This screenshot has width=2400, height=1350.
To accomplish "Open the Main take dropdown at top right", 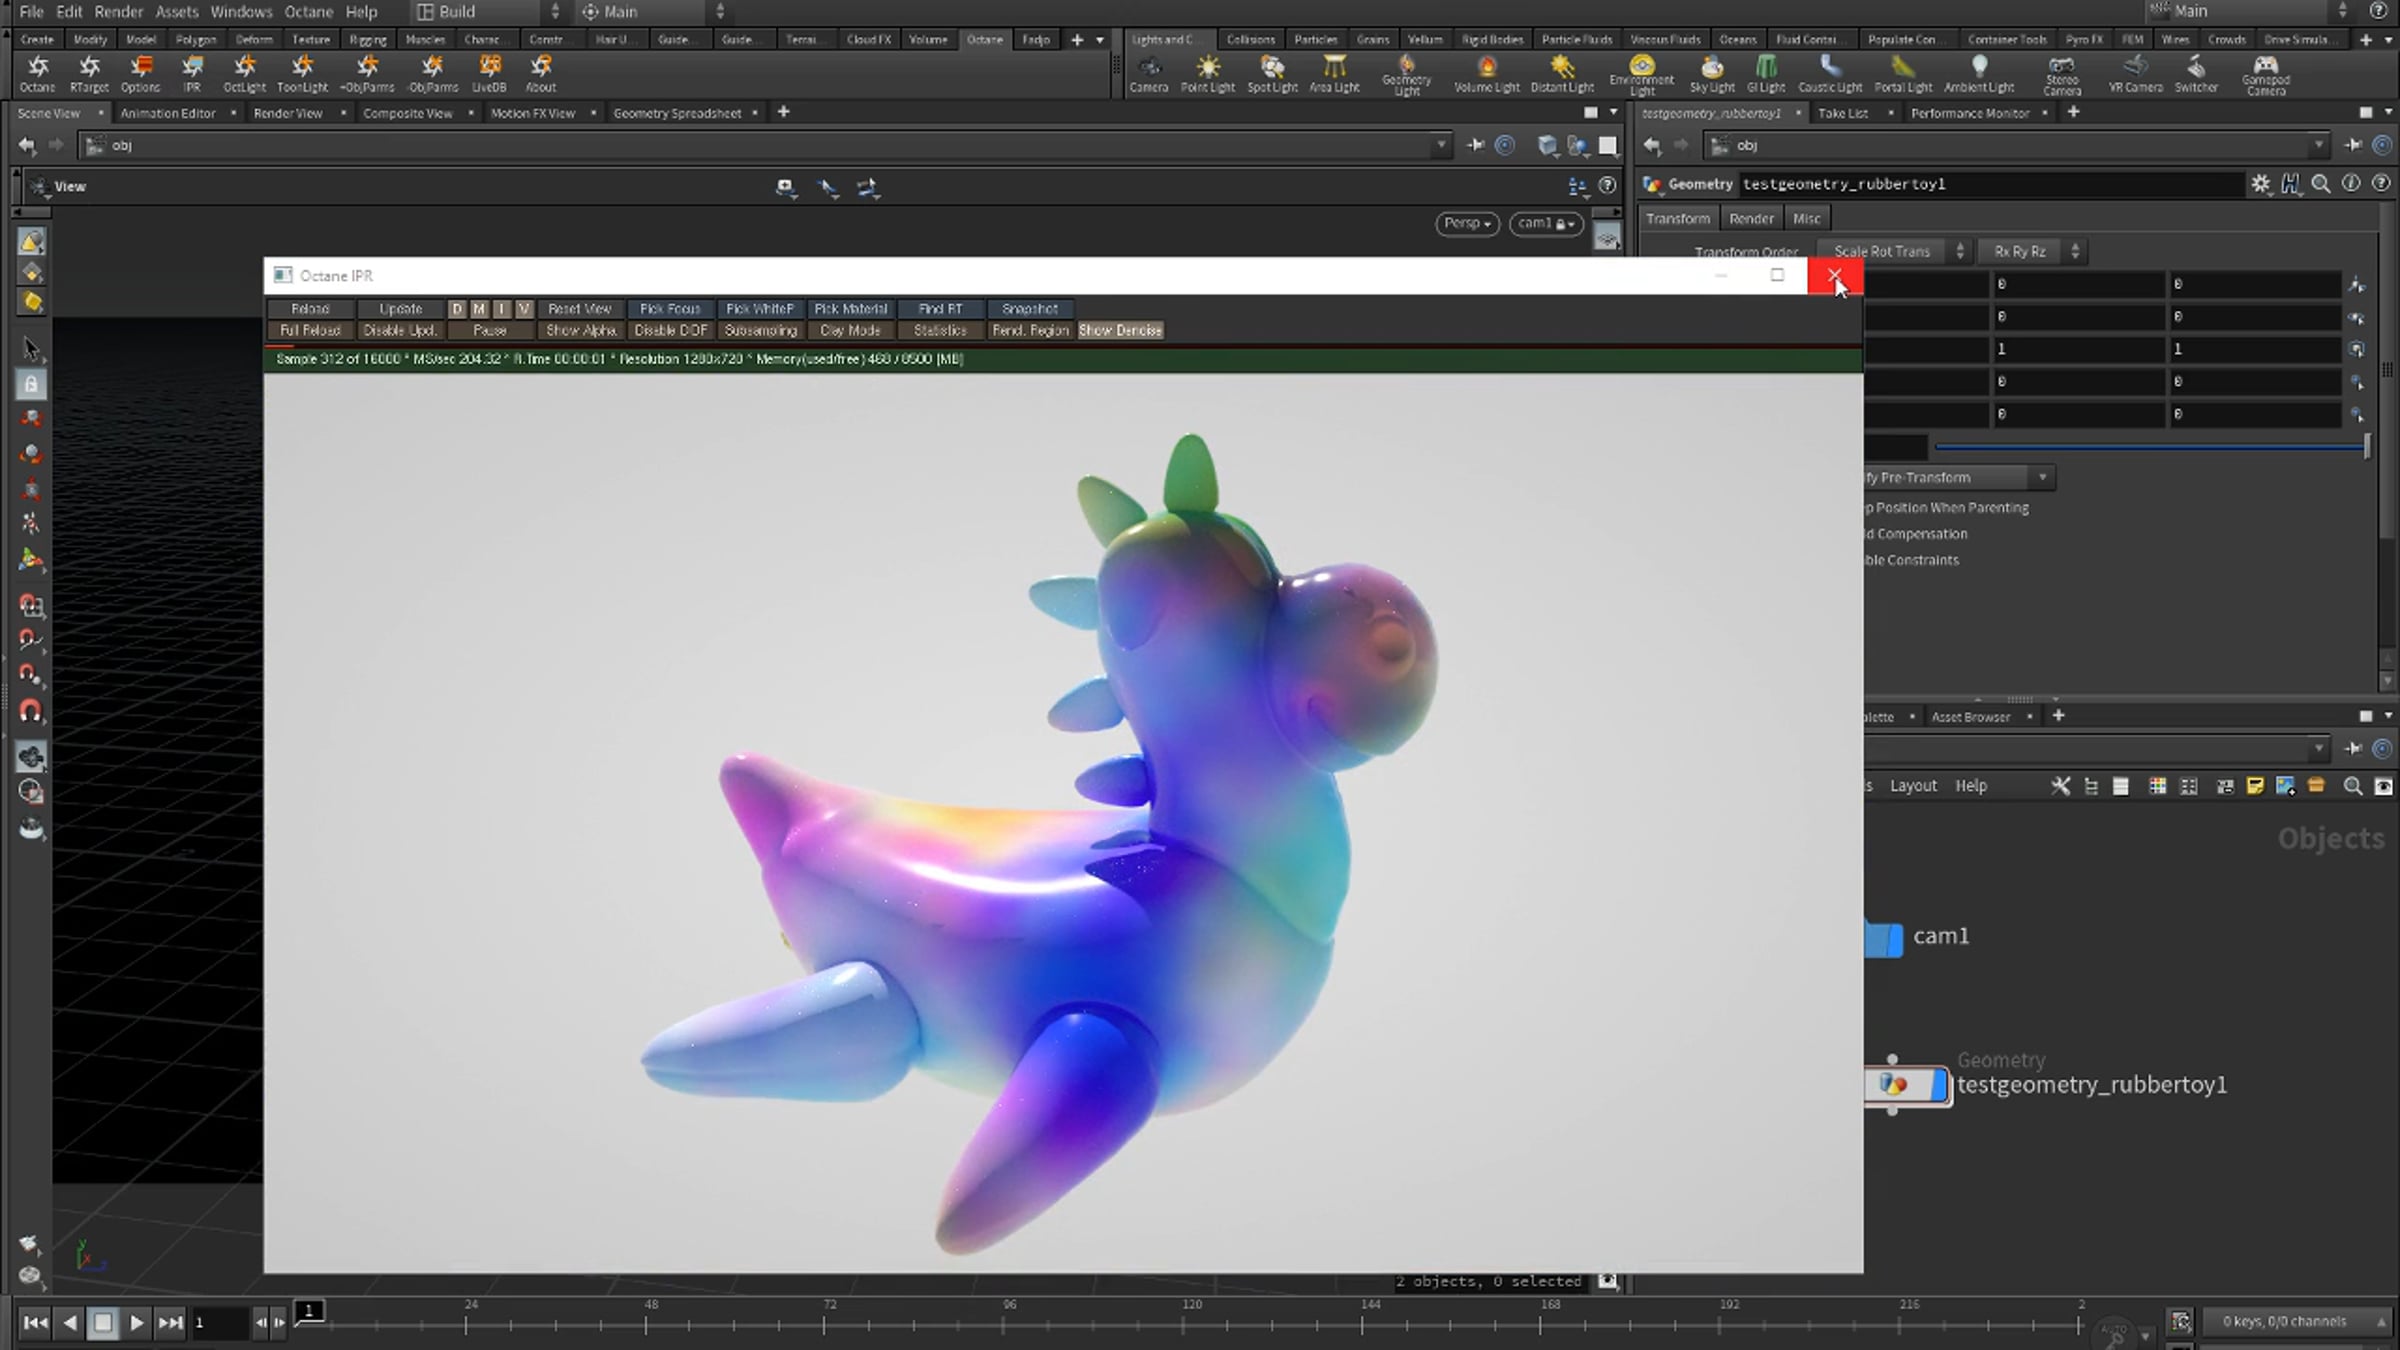I will coord(2250,12).
